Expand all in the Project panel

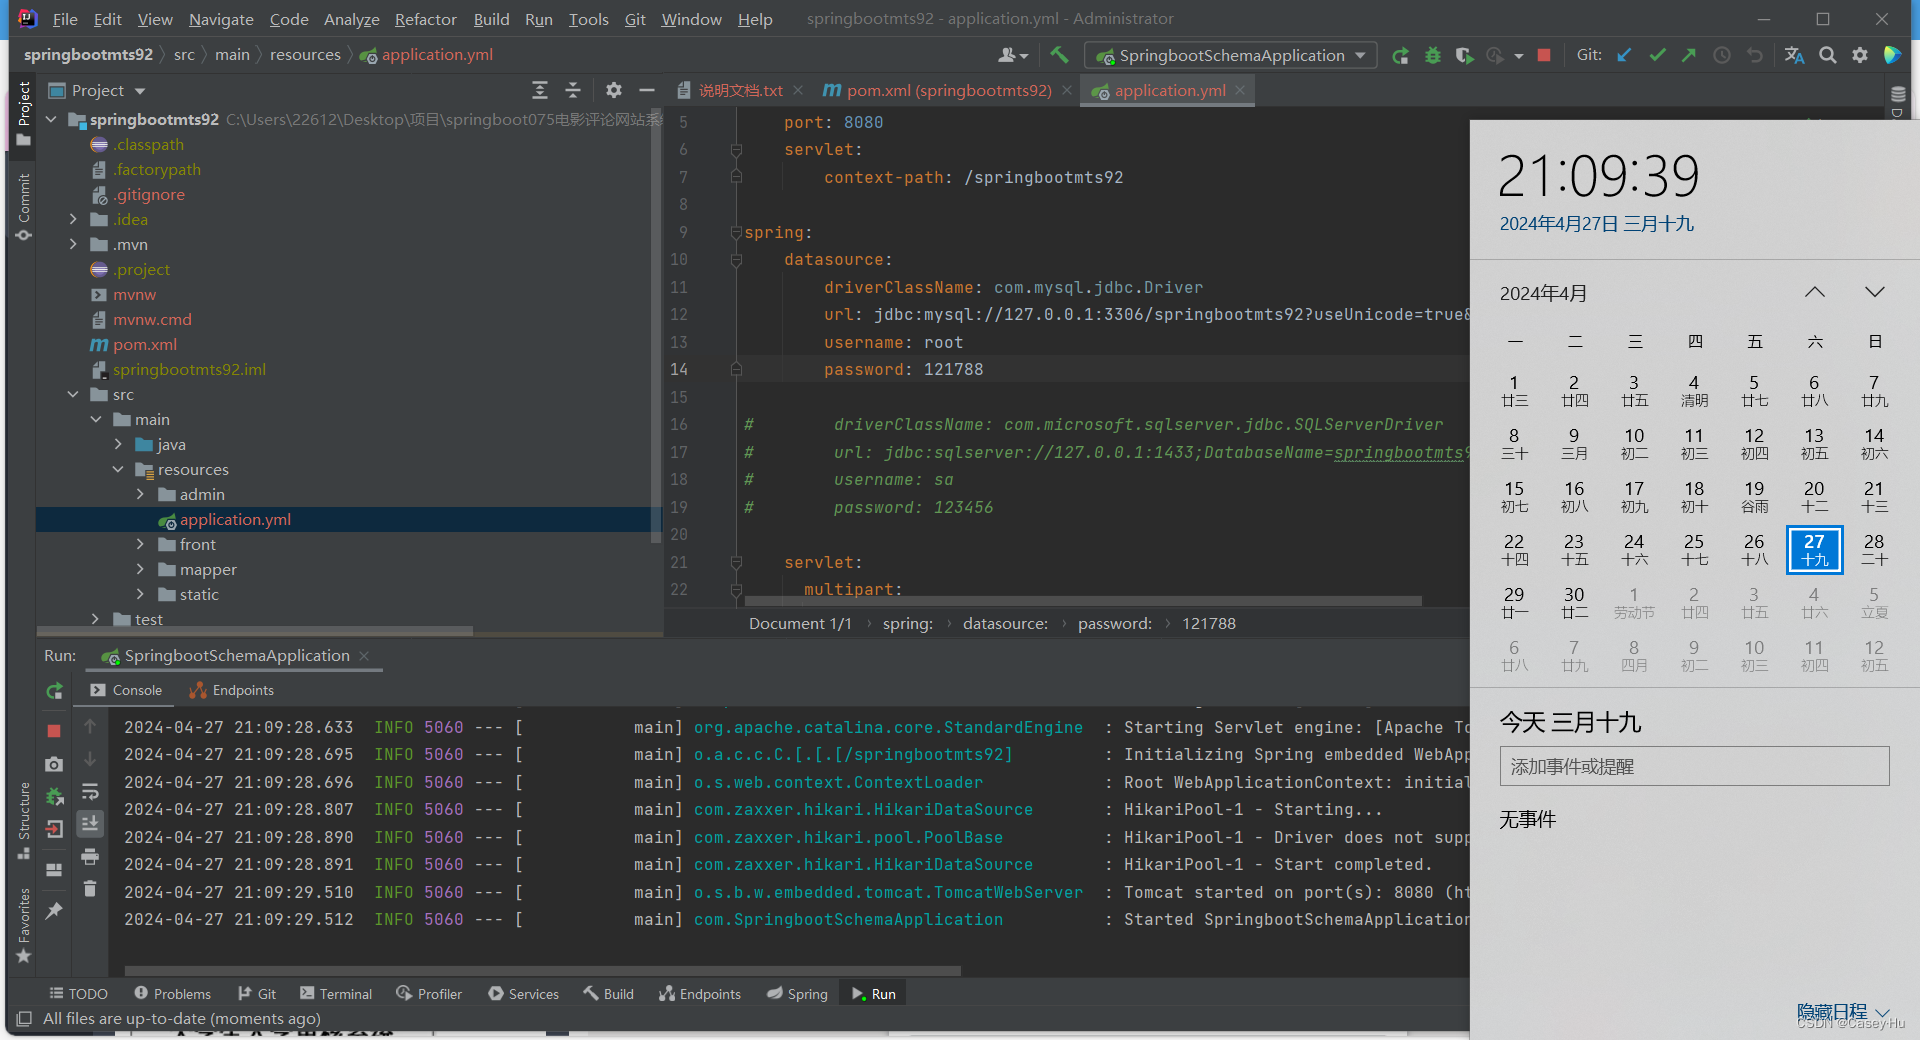(x=540, y=90)
